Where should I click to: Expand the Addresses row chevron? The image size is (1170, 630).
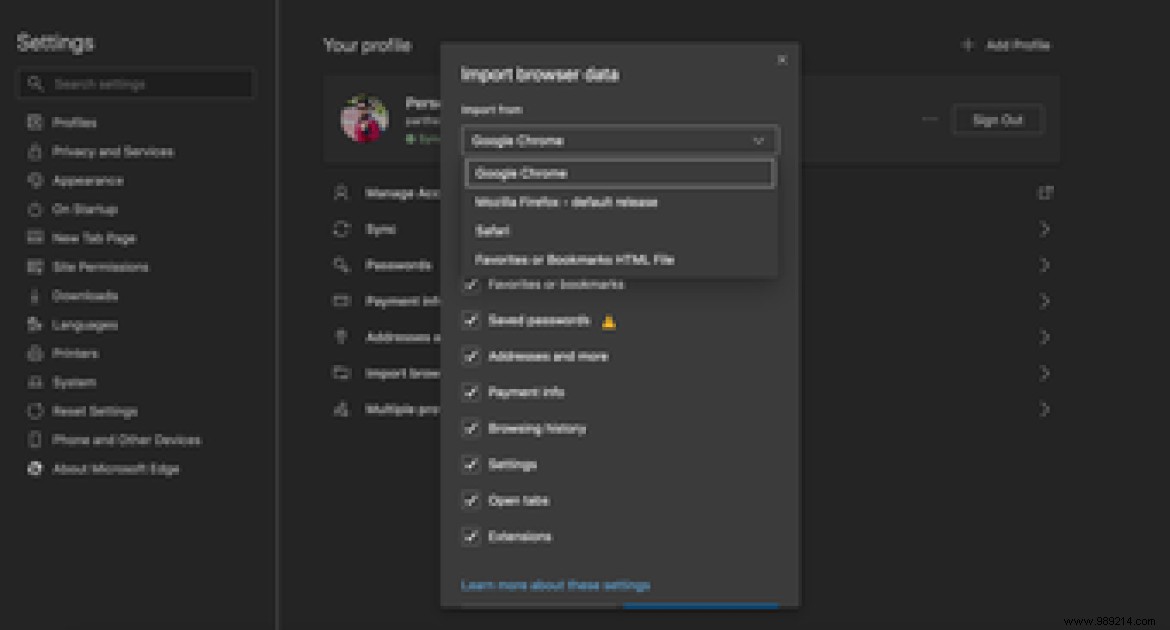click(x=1045, y=337)
